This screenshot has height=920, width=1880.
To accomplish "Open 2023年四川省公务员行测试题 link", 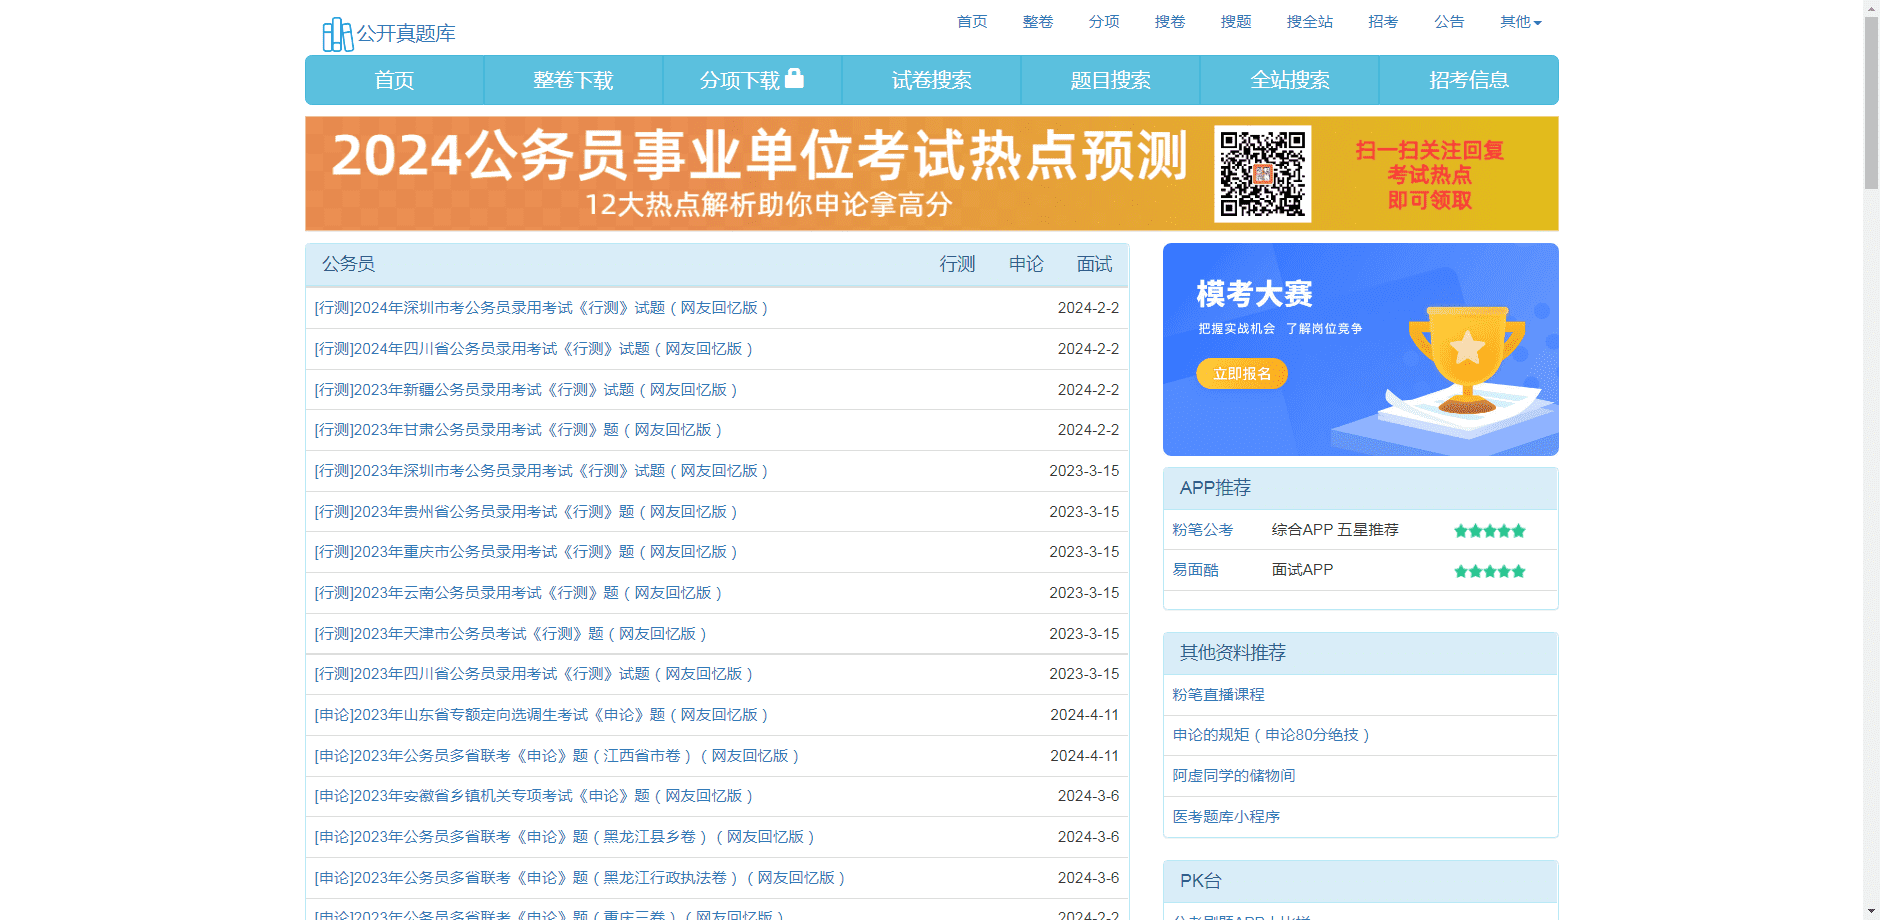I will tap(533, 674).
